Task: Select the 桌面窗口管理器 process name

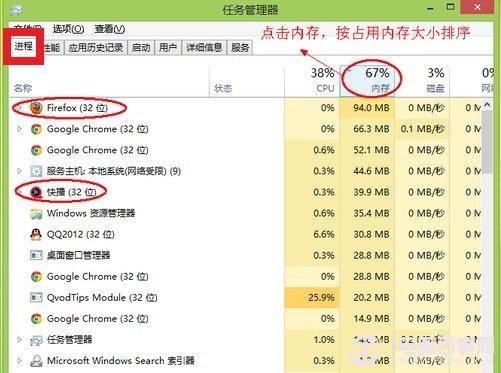Action: (78, 255)
